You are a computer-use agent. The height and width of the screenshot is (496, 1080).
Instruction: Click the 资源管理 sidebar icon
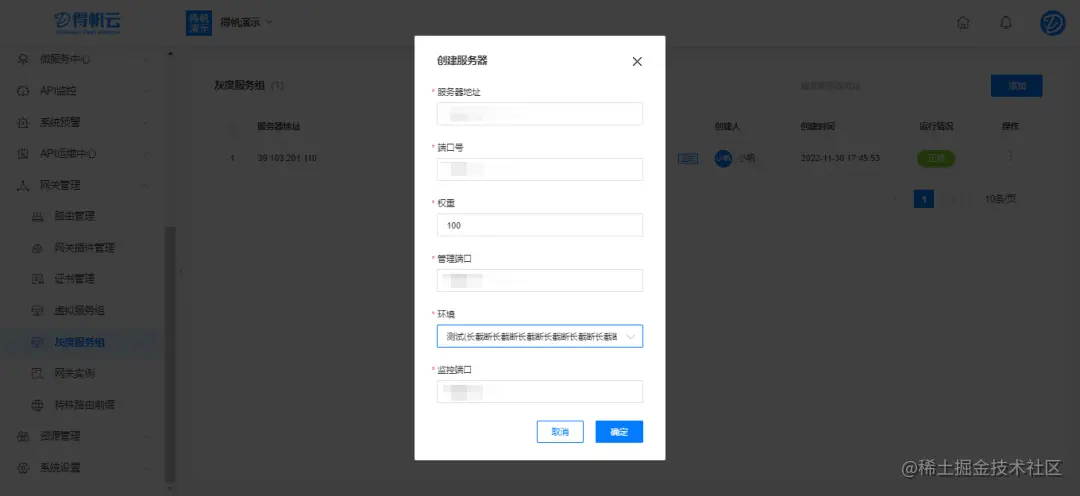(x=23, y=436)
